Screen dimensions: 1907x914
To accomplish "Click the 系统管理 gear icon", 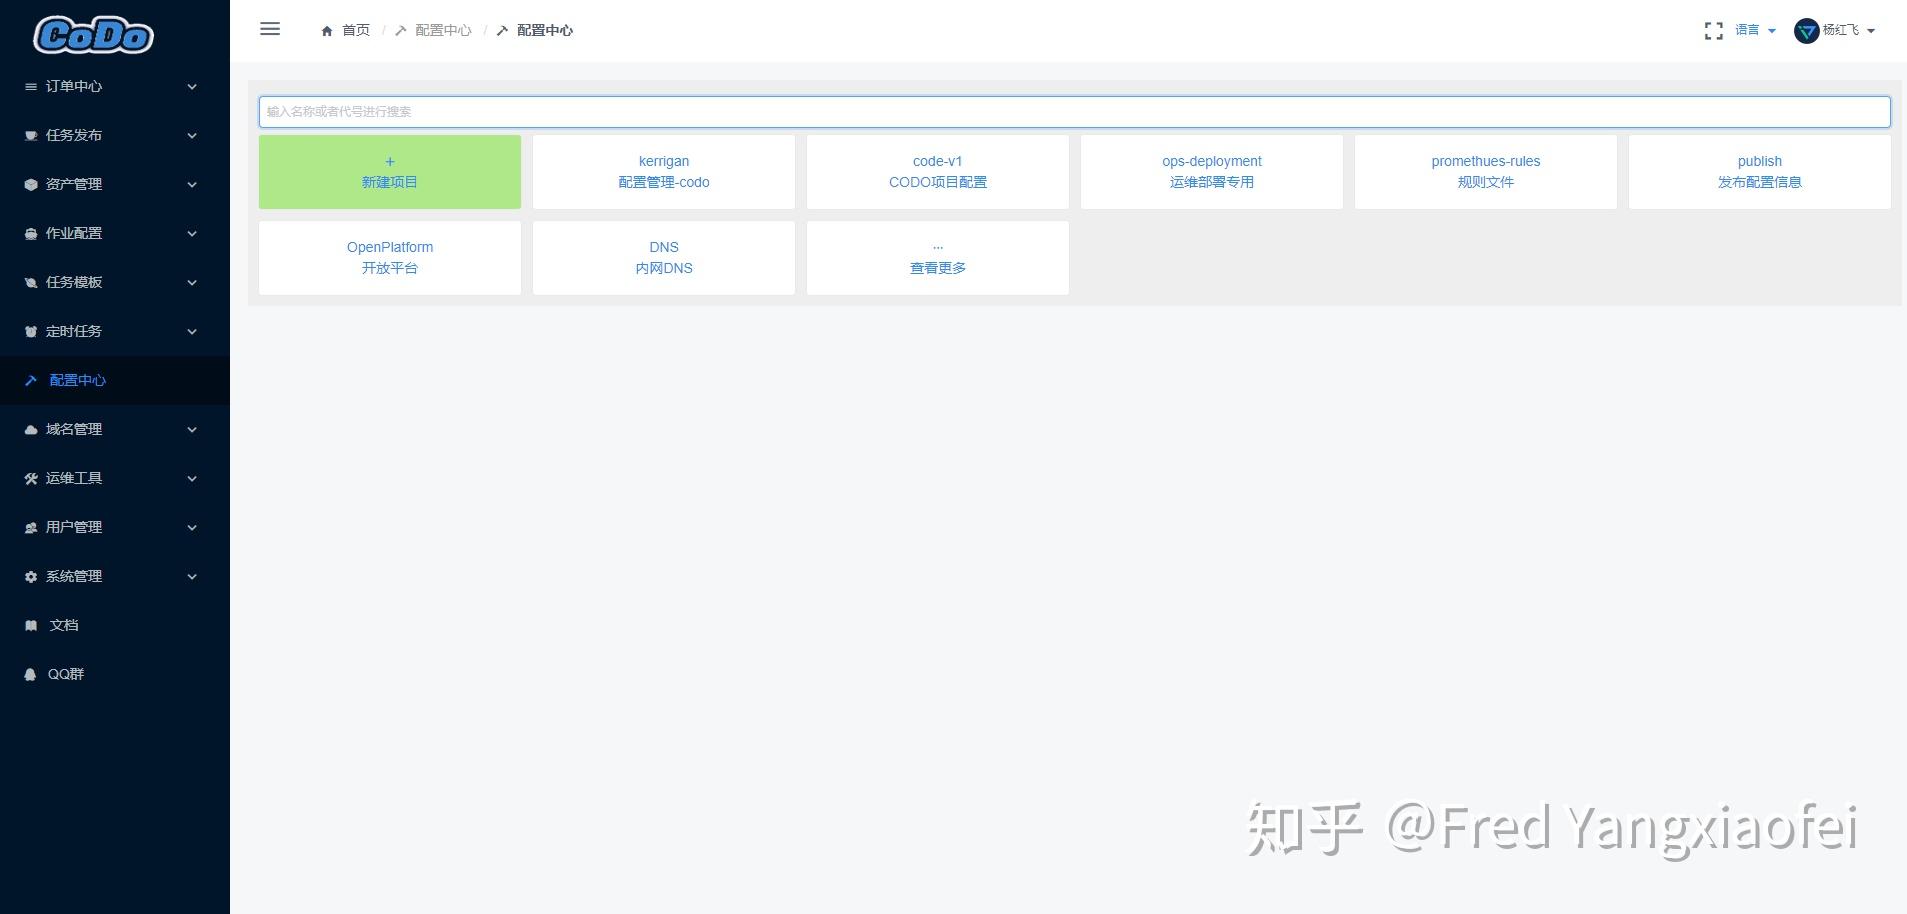I will tap(29, 576).
